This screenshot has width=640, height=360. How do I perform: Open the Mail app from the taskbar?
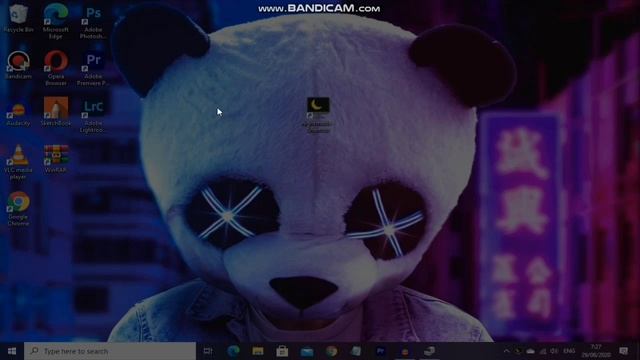(x=307, y=351)
